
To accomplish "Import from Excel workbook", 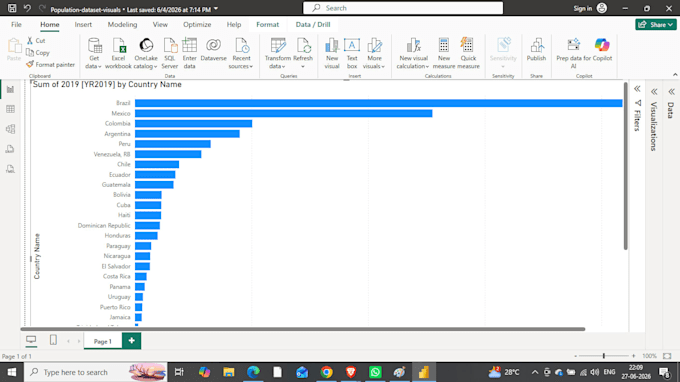I will [118, 53].
